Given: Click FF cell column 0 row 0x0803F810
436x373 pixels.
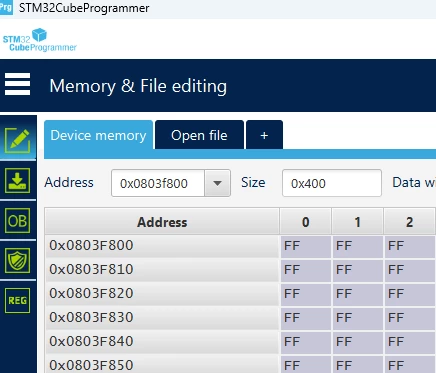Looking at the screenshot, I should click(306, 270).
